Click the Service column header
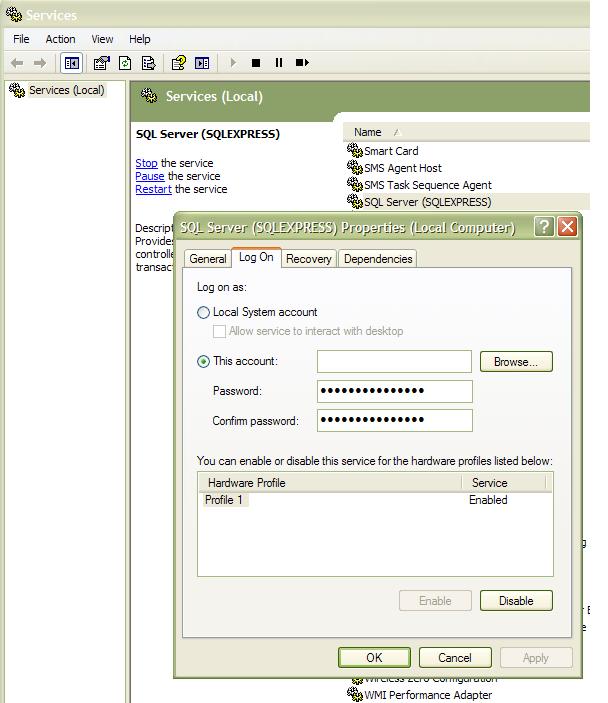608x703 pixels. tap(504, 482)
